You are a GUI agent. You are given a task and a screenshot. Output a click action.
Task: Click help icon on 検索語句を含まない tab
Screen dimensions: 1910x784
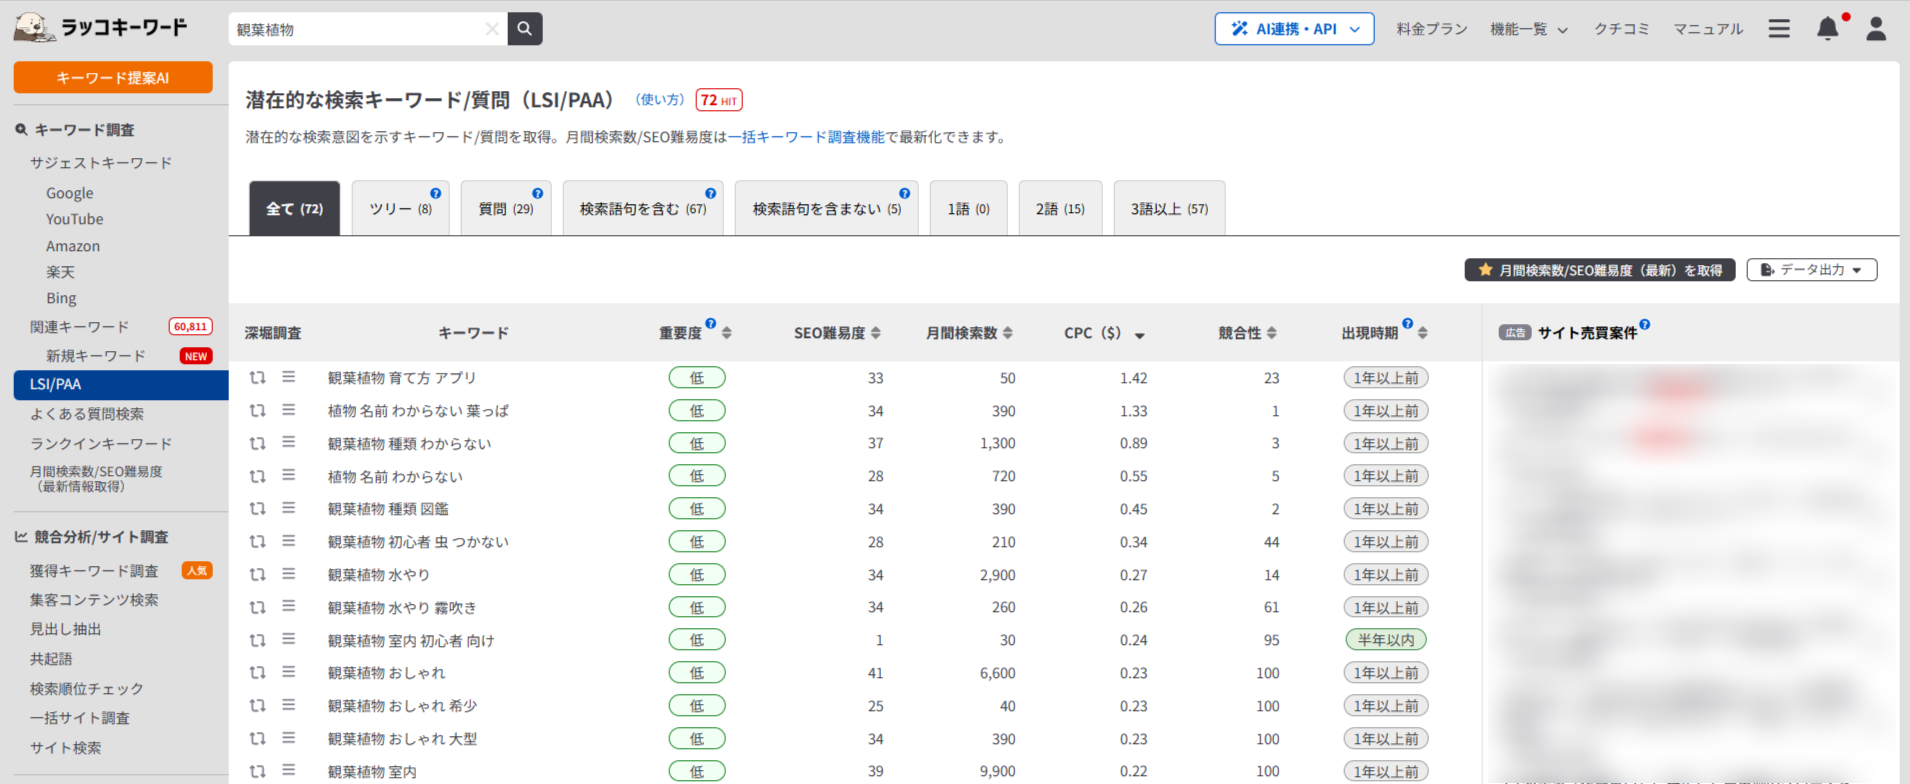(905, 193)
